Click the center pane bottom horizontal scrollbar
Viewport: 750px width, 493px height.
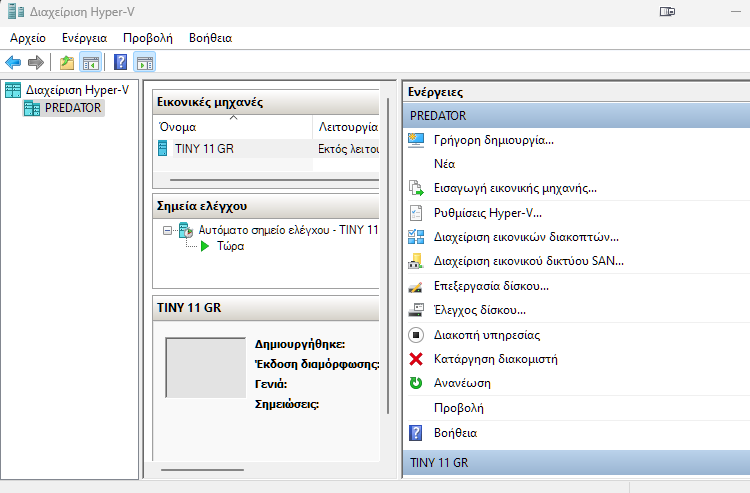click(202, 470)
